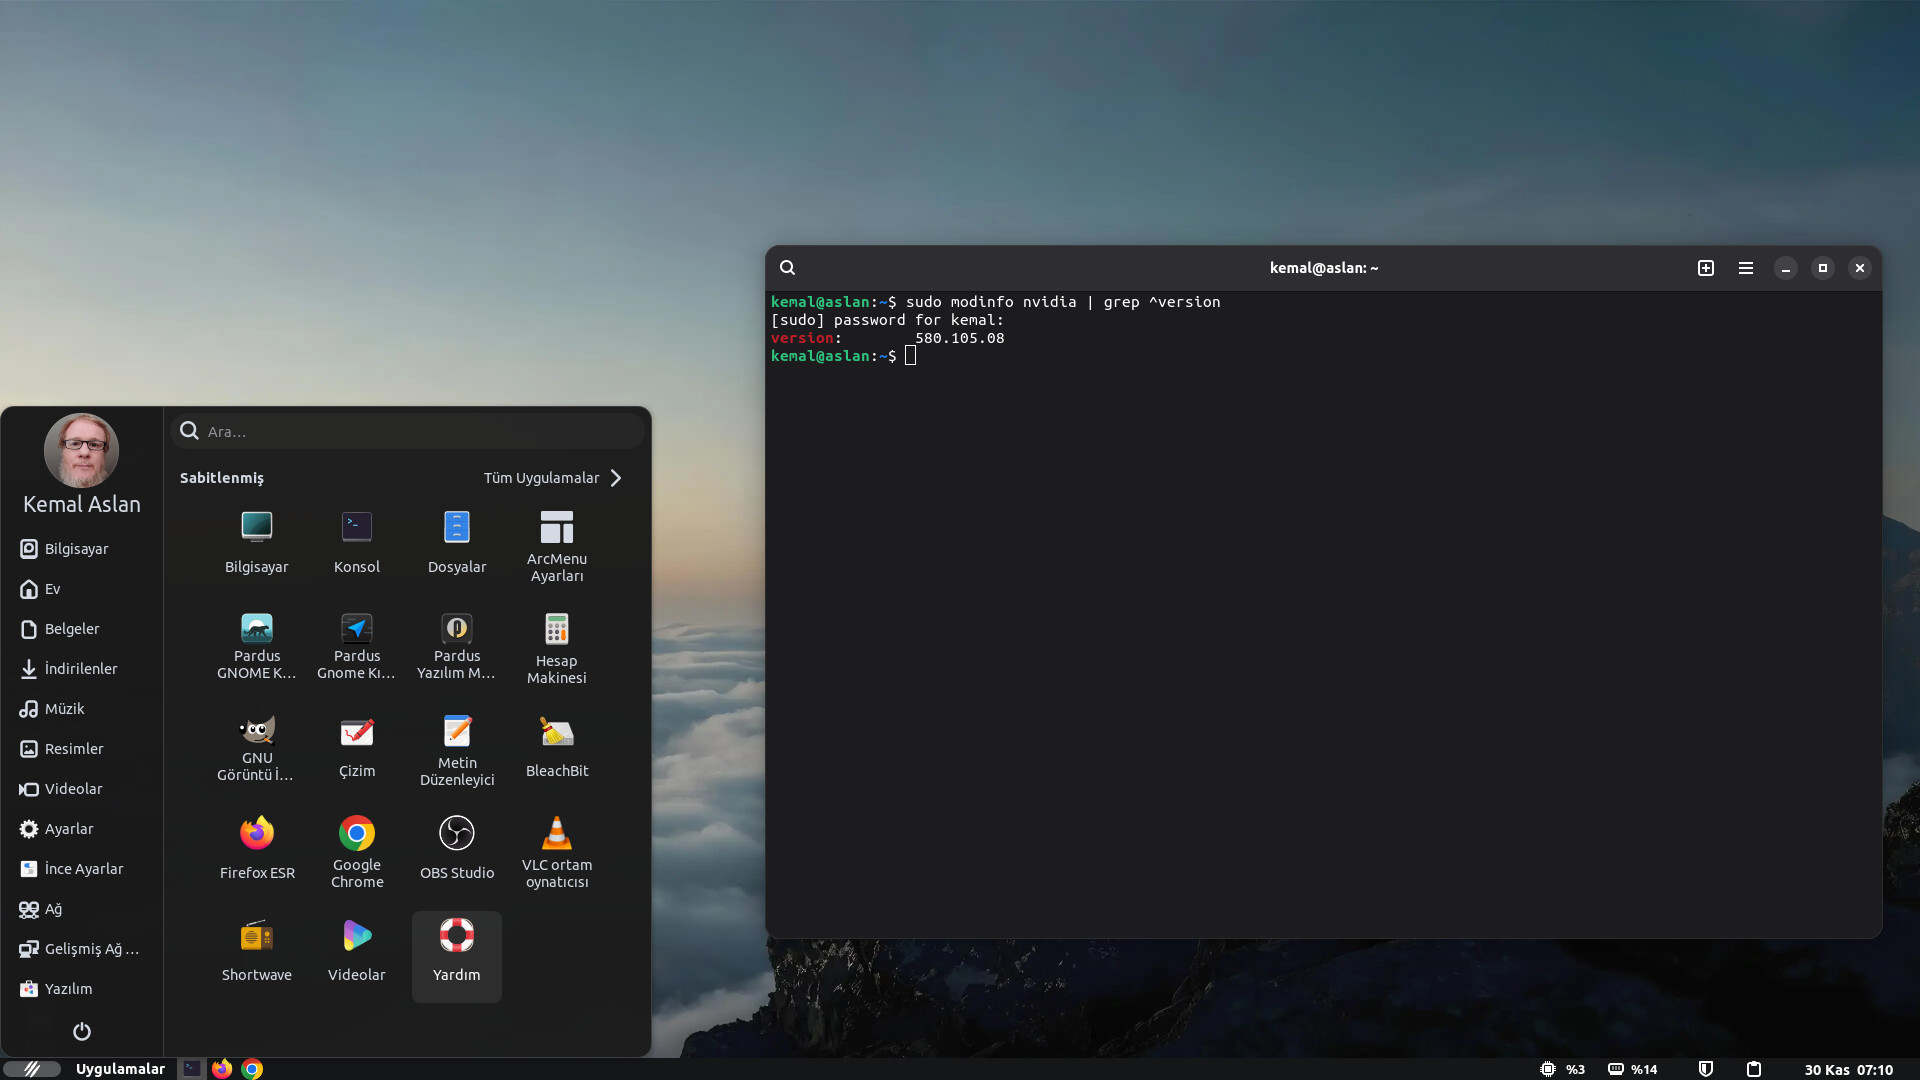Screen dimensions: 1920x1080
Task: Click the Yardım help icon
Action: [x=457, y=950]
